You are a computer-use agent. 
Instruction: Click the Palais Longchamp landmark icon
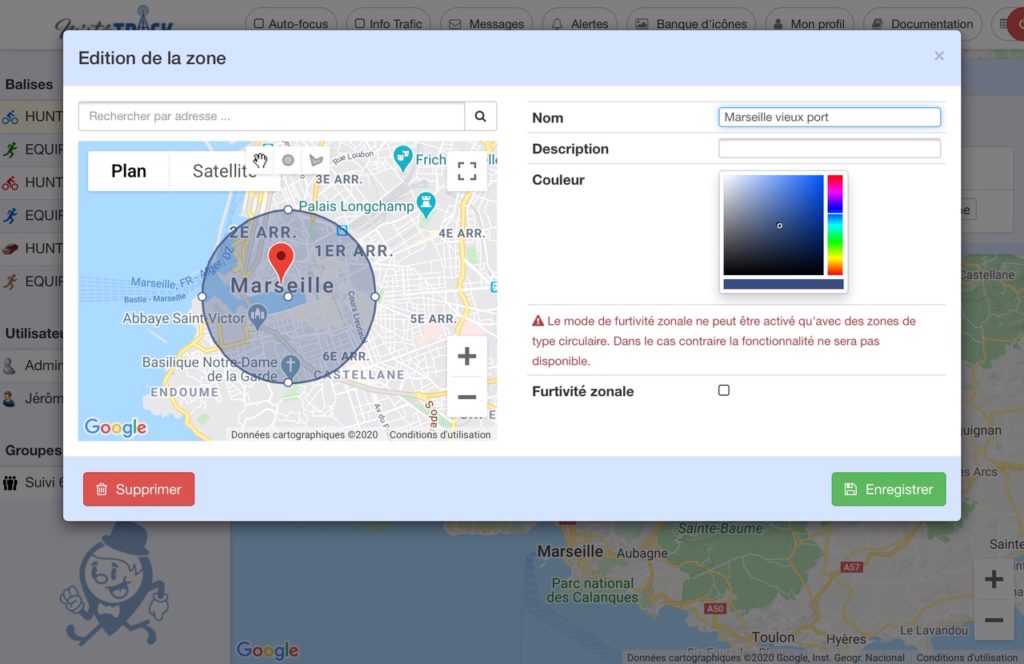[x=426, y=204]
